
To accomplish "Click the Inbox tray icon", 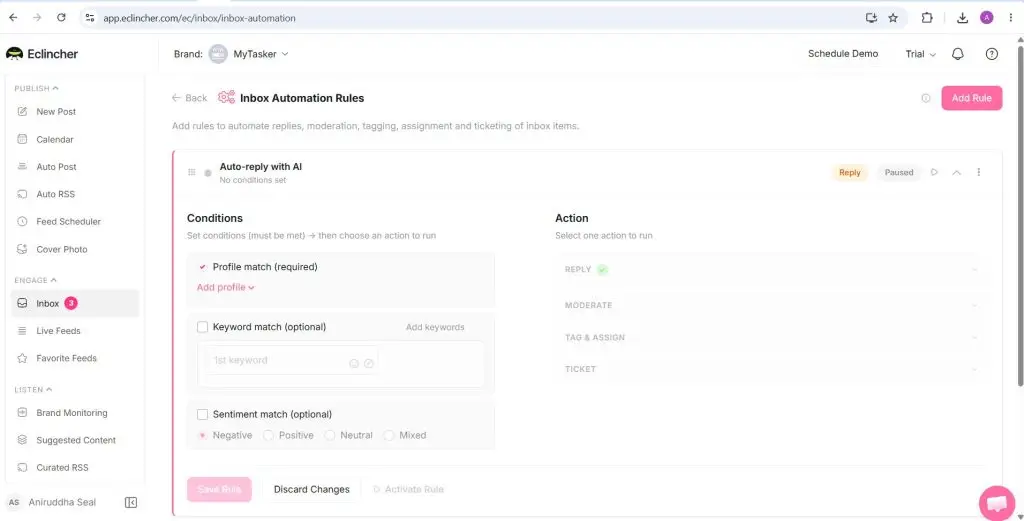I will pos(22,303).
